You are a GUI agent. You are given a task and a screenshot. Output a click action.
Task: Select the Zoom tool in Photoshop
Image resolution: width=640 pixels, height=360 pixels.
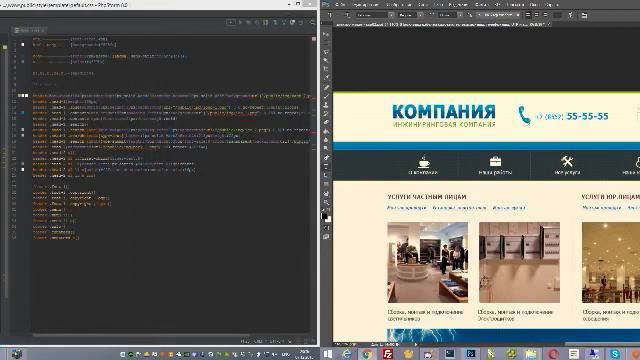[x=326, y=202]
